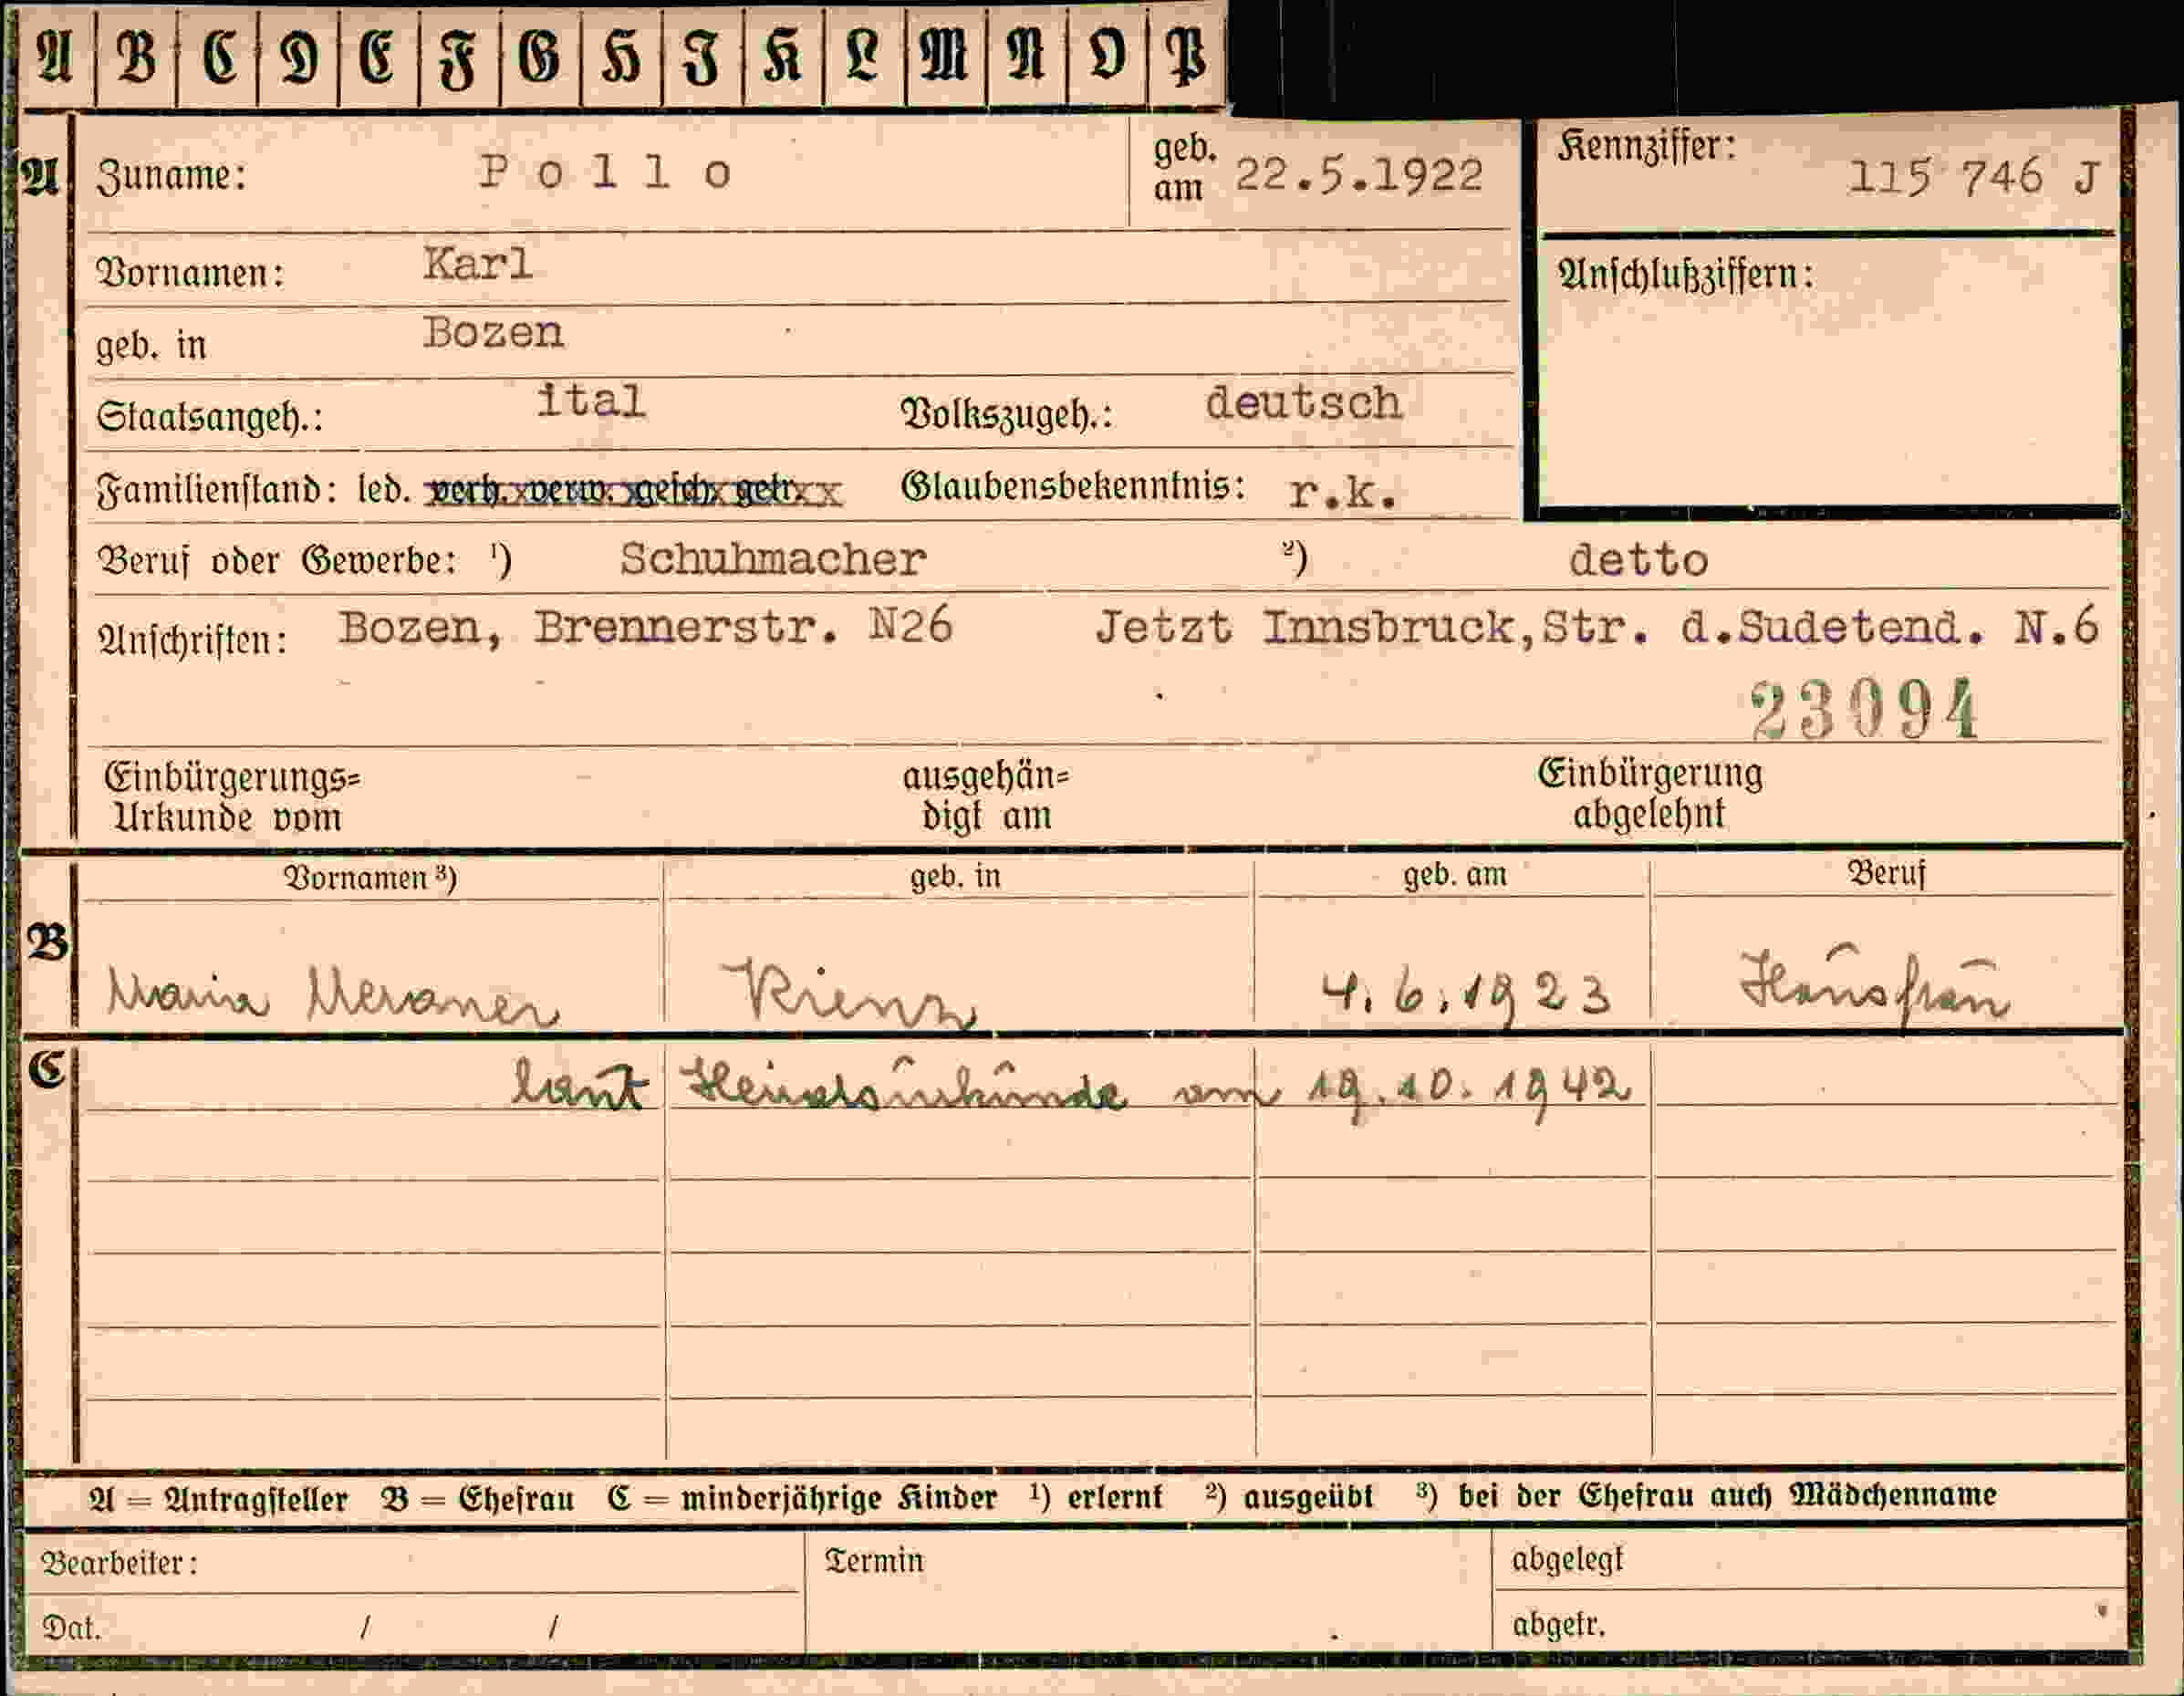Viewport: 2184px width, 1696px height.
Task: Click the surname field reading Pollo
Action: click(605, 173)
